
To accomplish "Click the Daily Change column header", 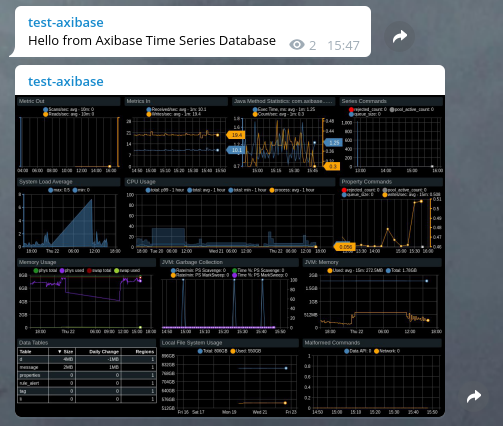I will tap(99, 351).
